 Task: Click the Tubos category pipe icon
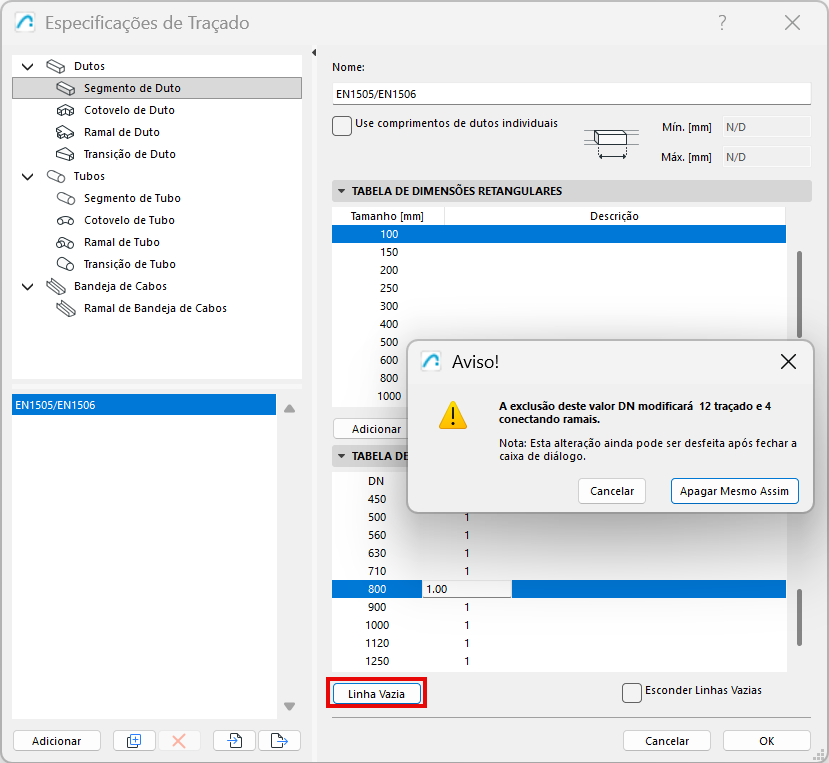56,176
